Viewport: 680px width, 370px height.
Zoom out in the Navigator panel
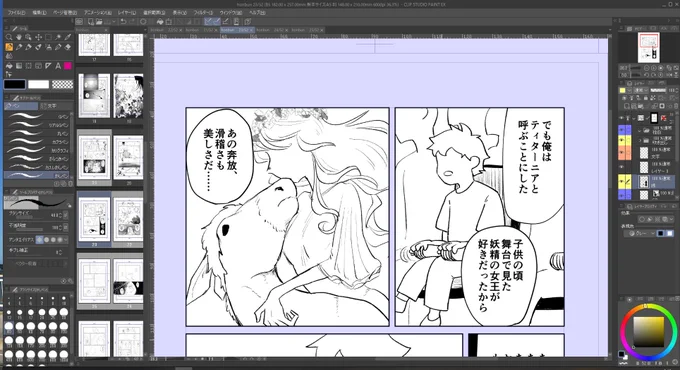point(647,68)
